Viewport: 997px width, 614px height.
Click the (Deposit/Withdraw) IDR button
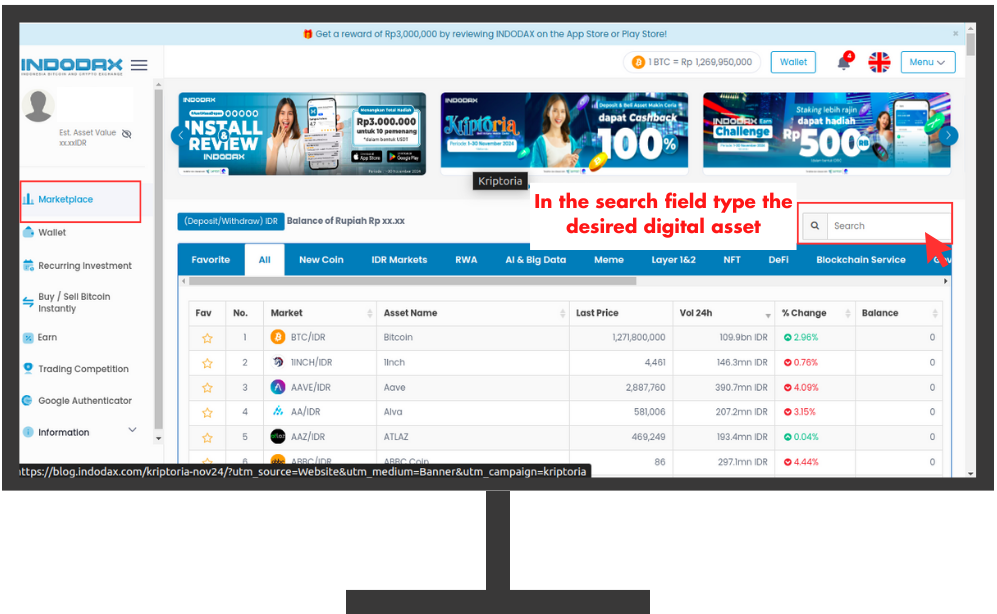pos(231,221)
